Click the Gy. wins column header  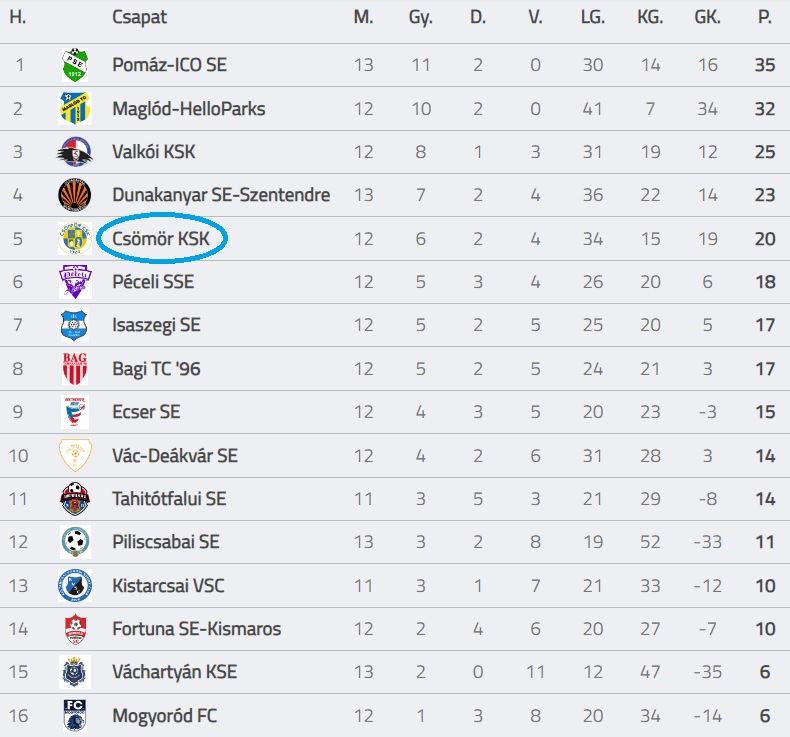point(420,18)
